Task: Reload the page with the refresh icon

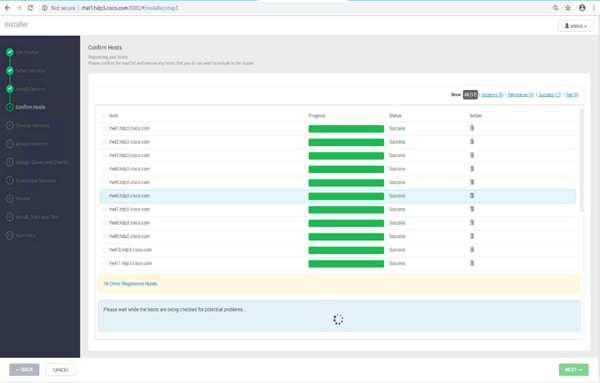Action: 30,8
